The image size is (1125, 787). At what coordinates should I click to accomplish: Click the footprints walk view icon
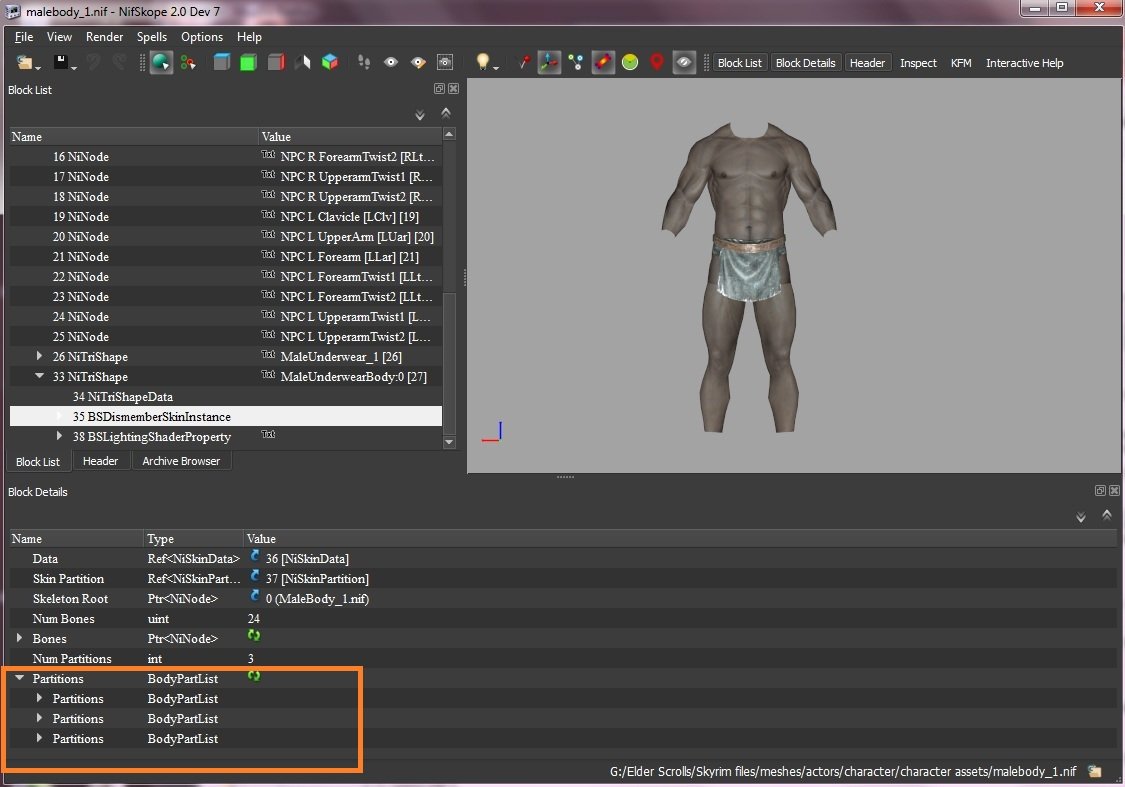pos(364,62)
